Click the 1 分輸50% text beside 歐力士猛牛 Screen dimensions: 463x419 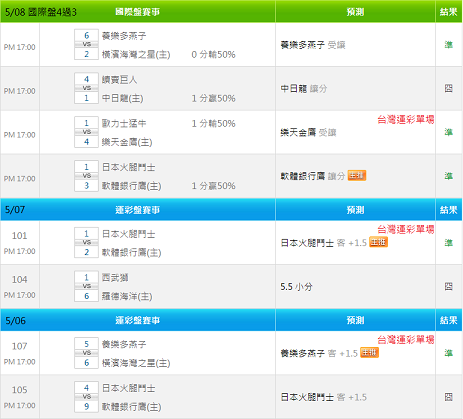pos(213,123)
